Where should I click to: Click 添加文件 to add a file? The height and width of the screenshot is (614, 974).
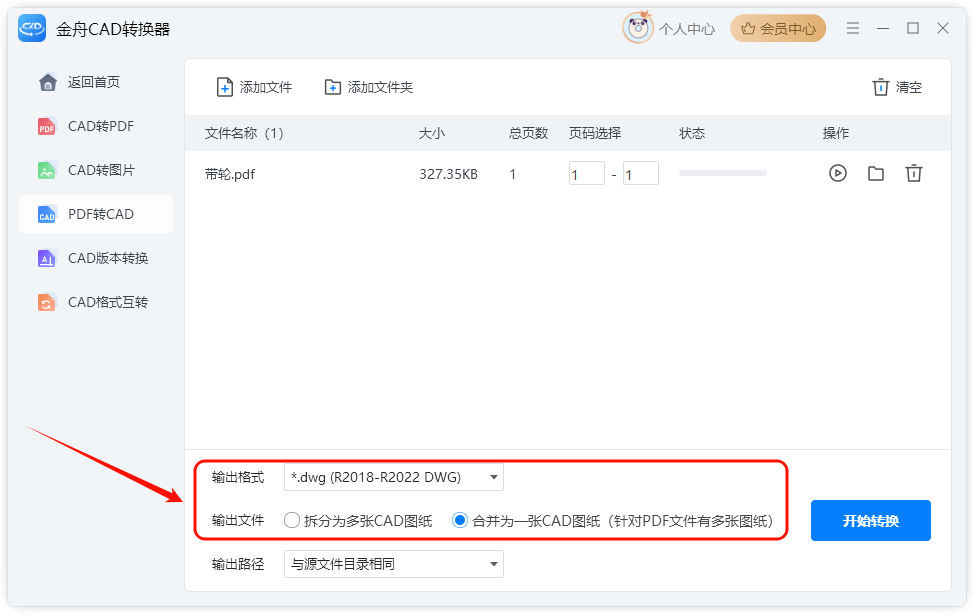pos(254,88)
